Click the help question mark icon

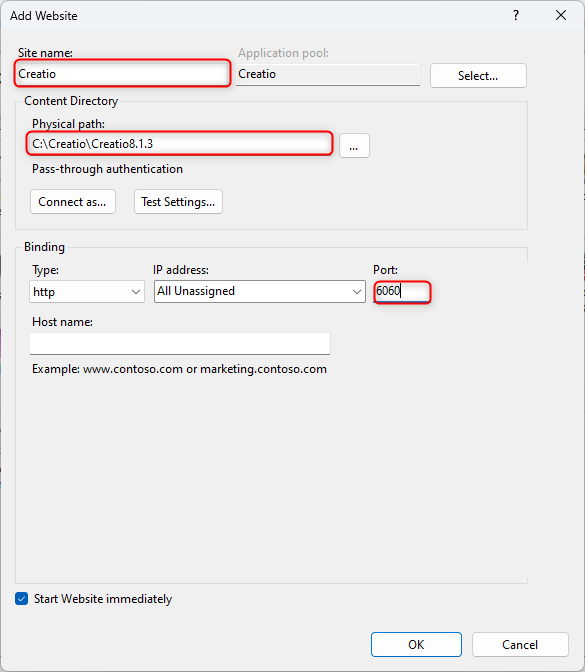tap(516, 16)
